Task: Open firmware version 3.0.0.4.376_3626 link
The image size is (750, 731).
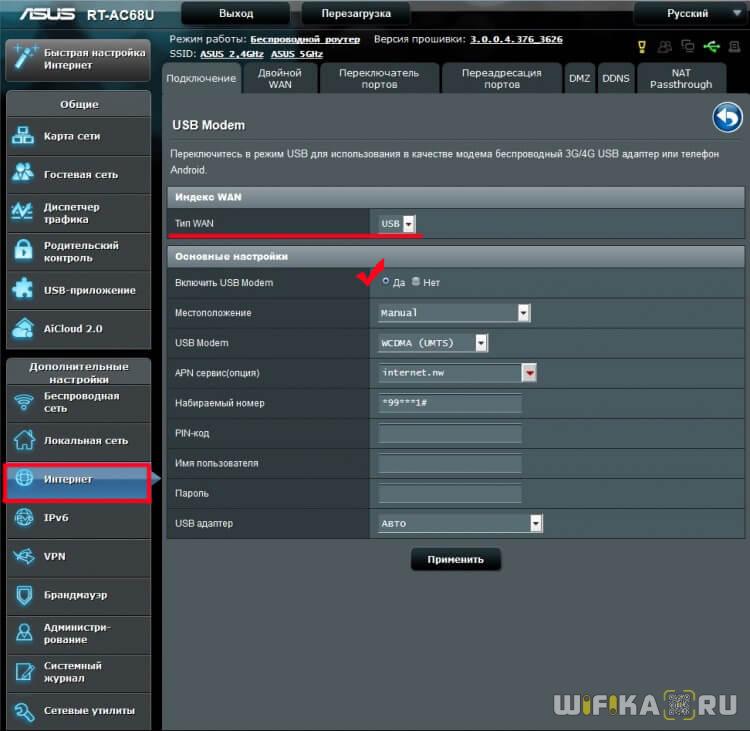Action: pyautogui.click(x=517, y=39)
